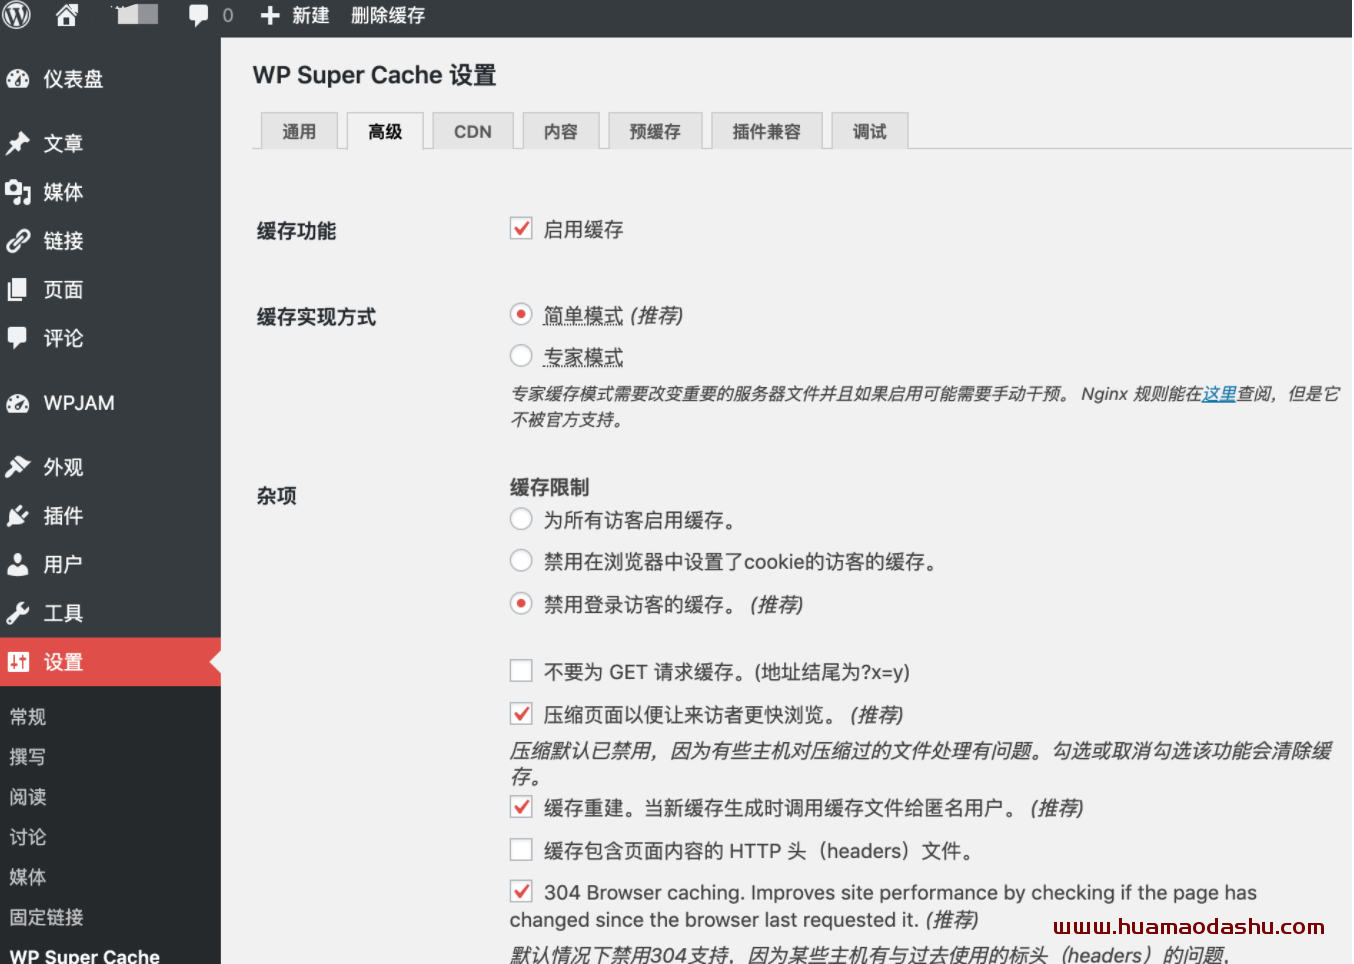The height and width of the screenshot is (964, 1354).
Task: Click the plus icon for 新建
Action: [x=270, y=16]
